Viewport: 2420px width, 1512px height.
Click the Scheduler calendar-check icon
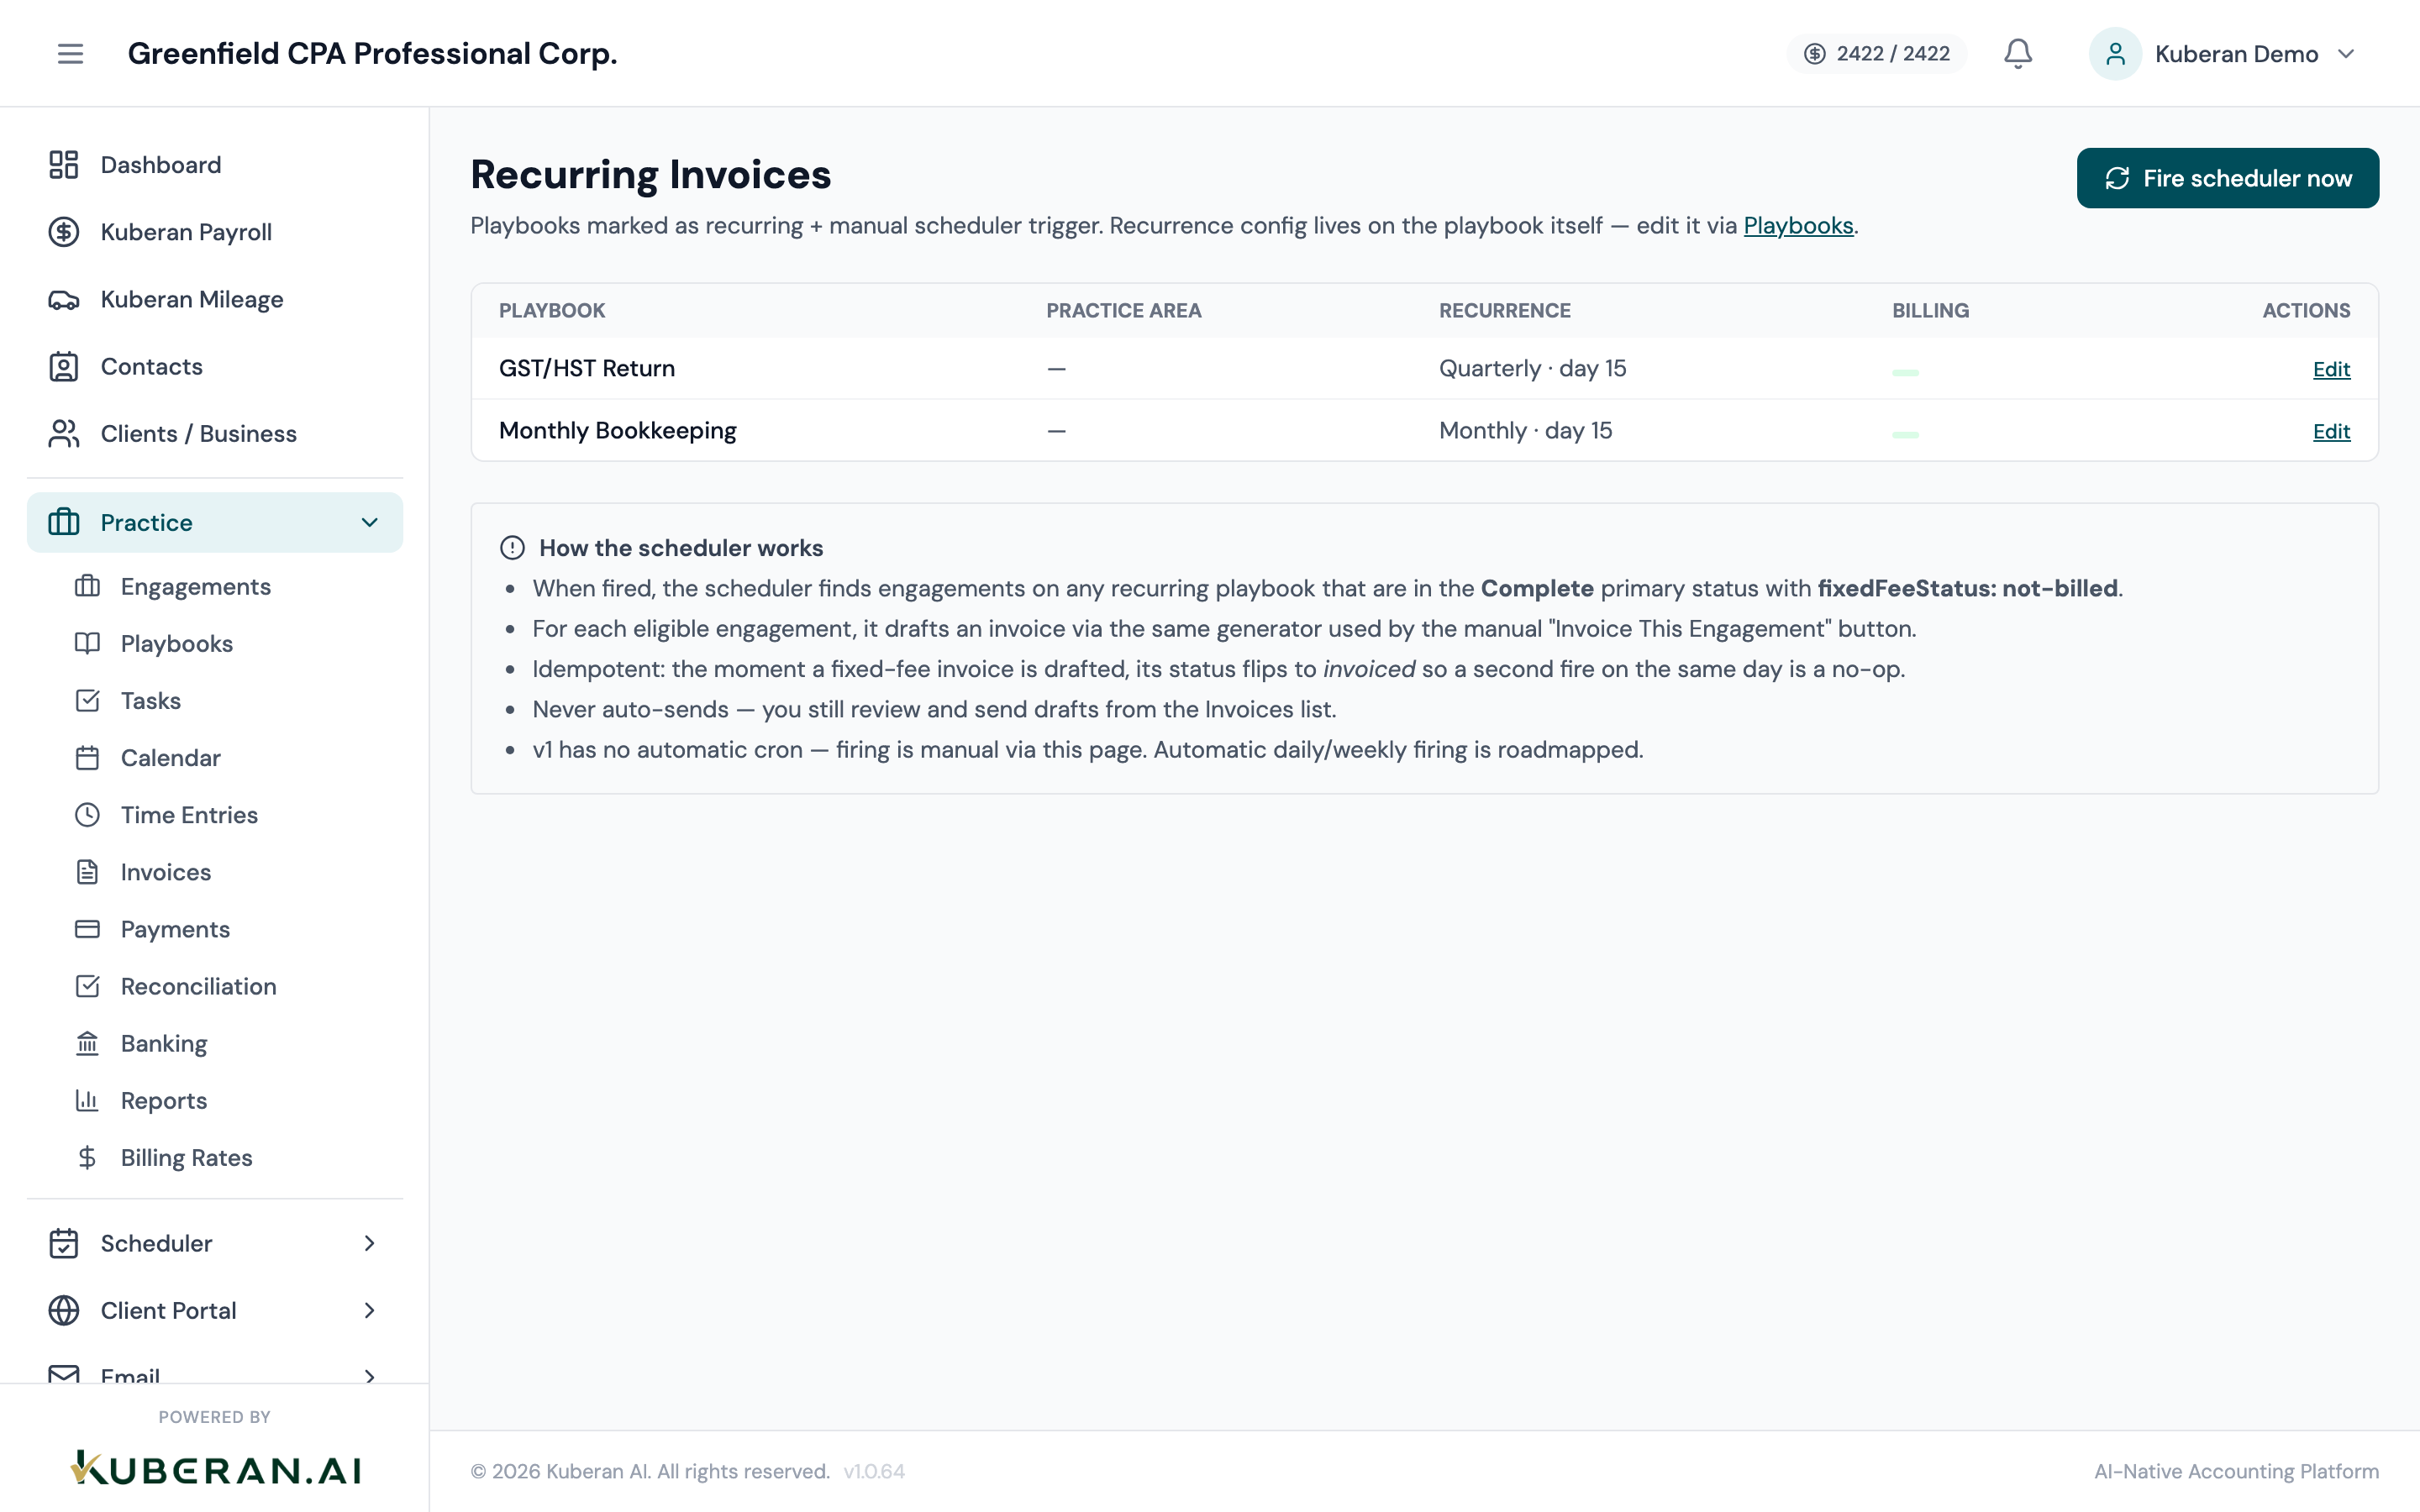click(x=64, y=1243)
